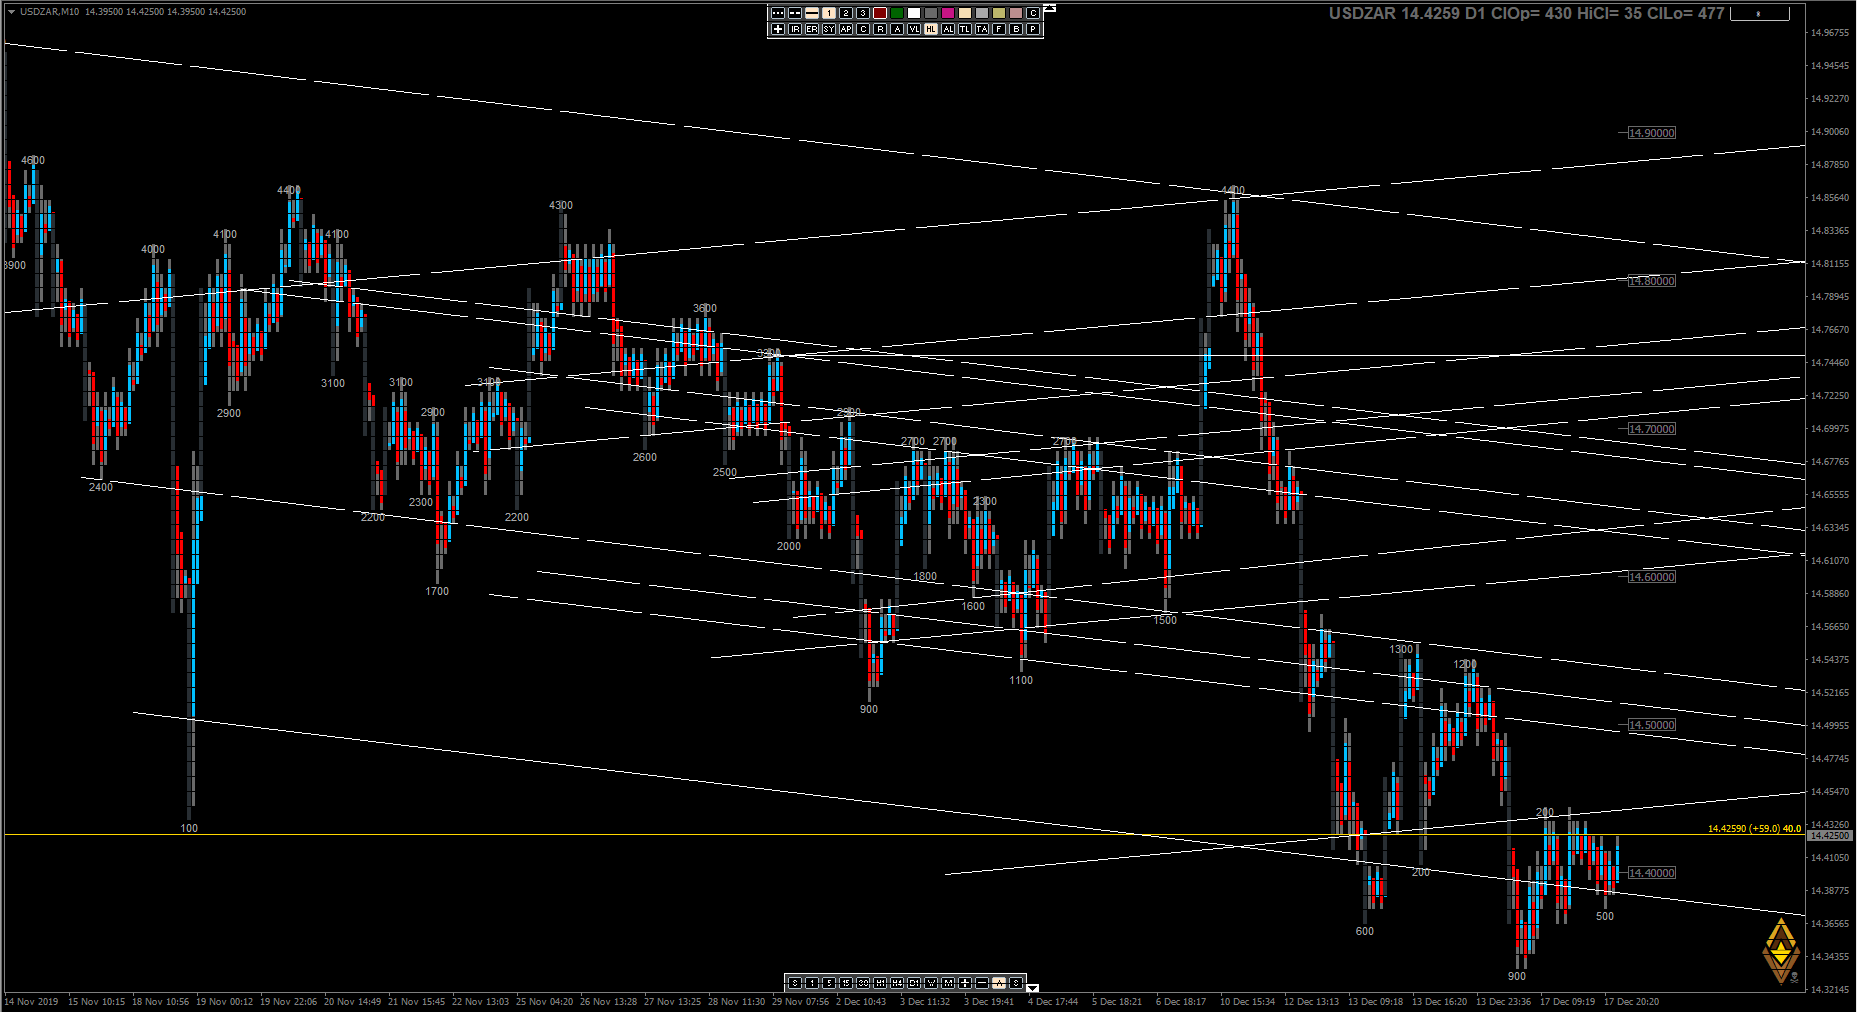Click the 14.80000 price level label

tap(1651, 281)
